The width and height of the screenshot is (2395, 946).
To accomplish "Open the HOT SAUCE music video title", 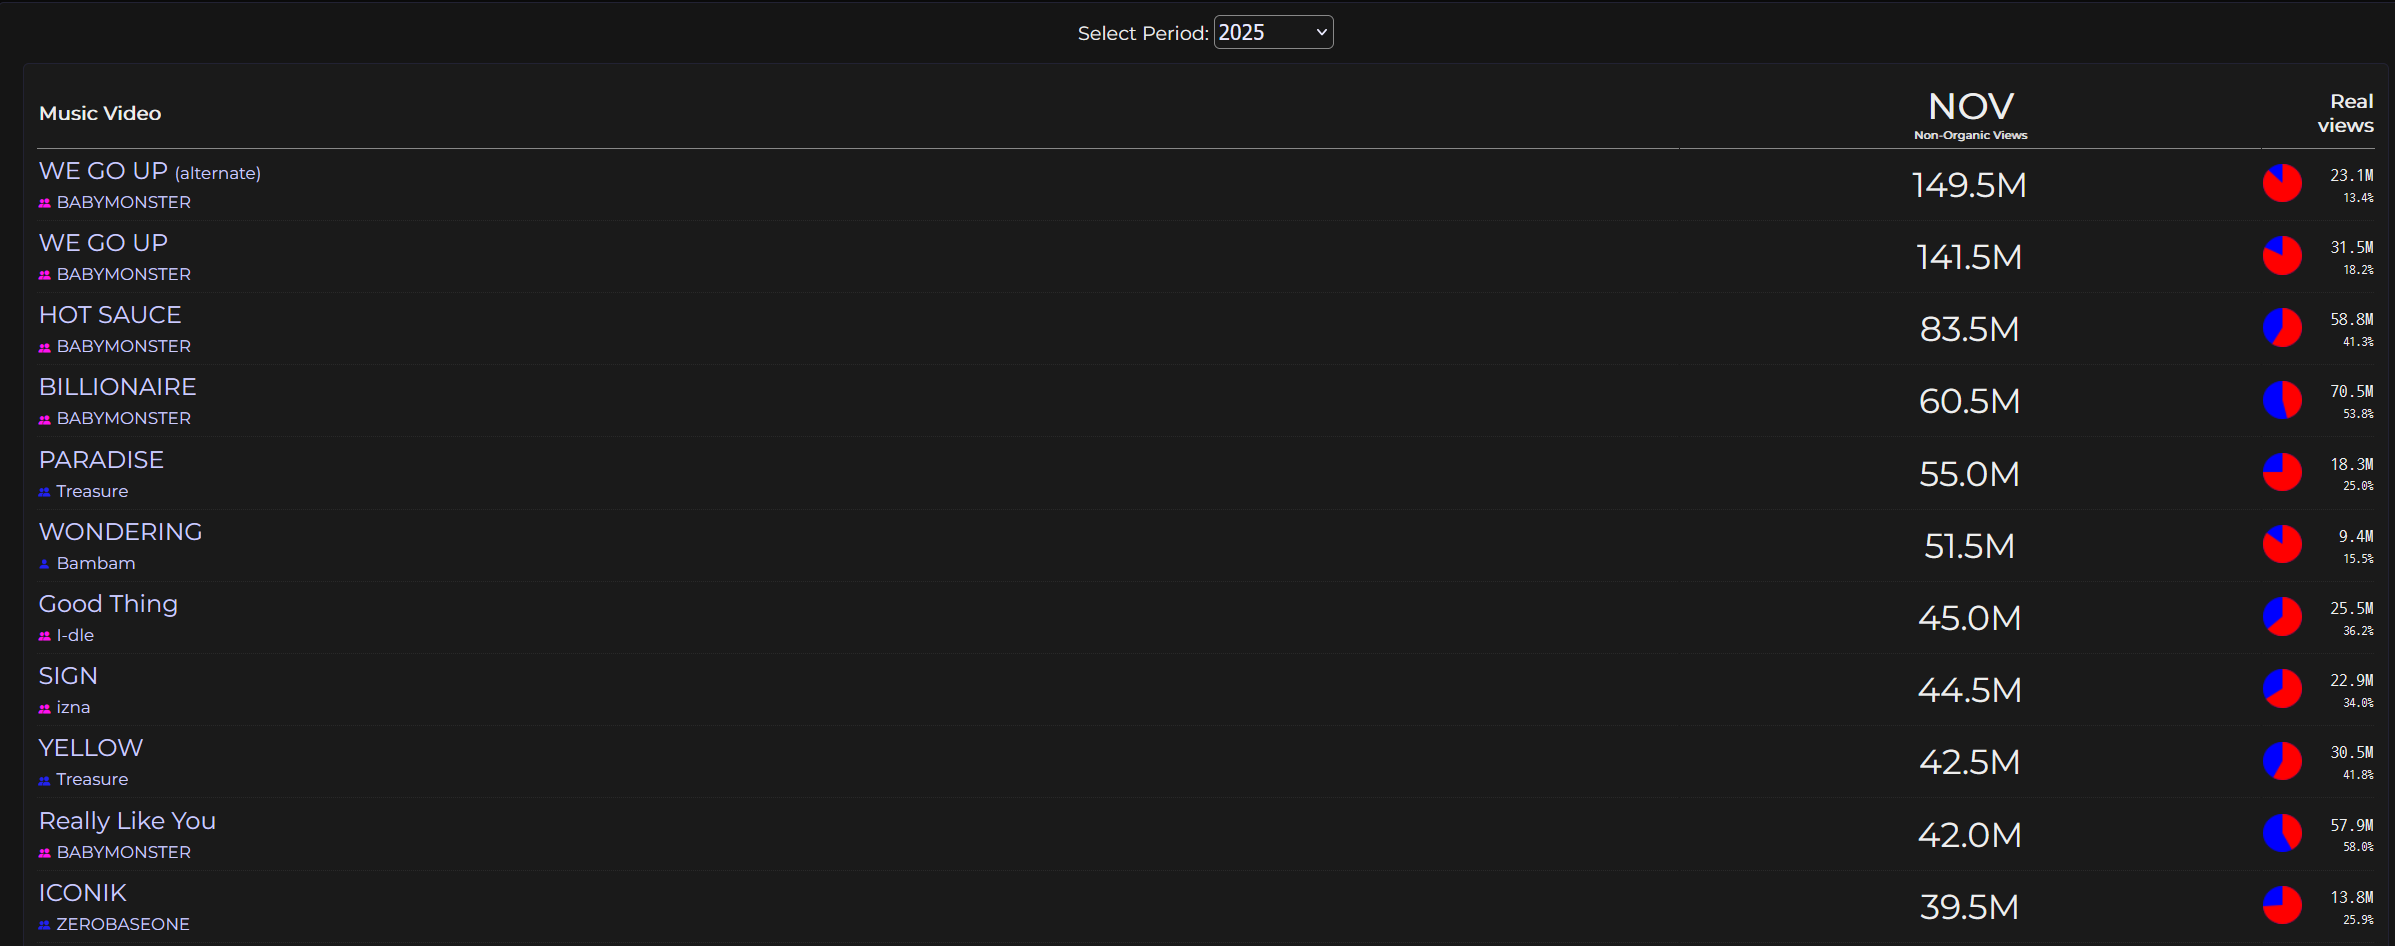I will point(110,315).
